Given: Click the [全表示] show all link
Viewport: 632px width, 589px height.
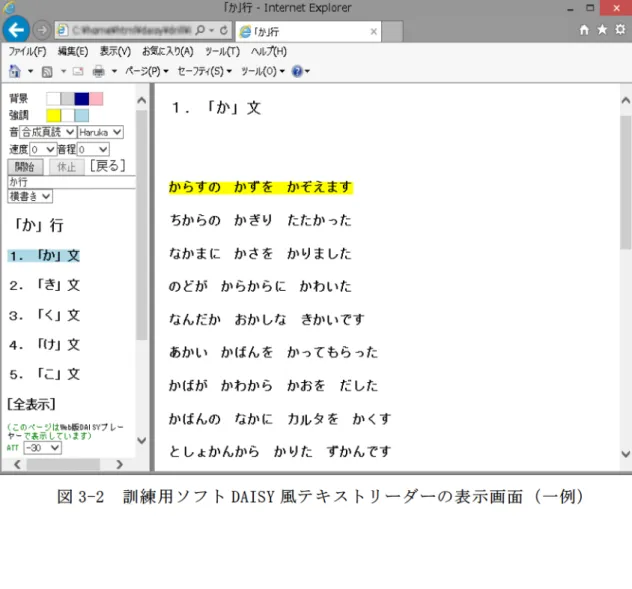Looking at the screenshot, I should coord(31,404).
